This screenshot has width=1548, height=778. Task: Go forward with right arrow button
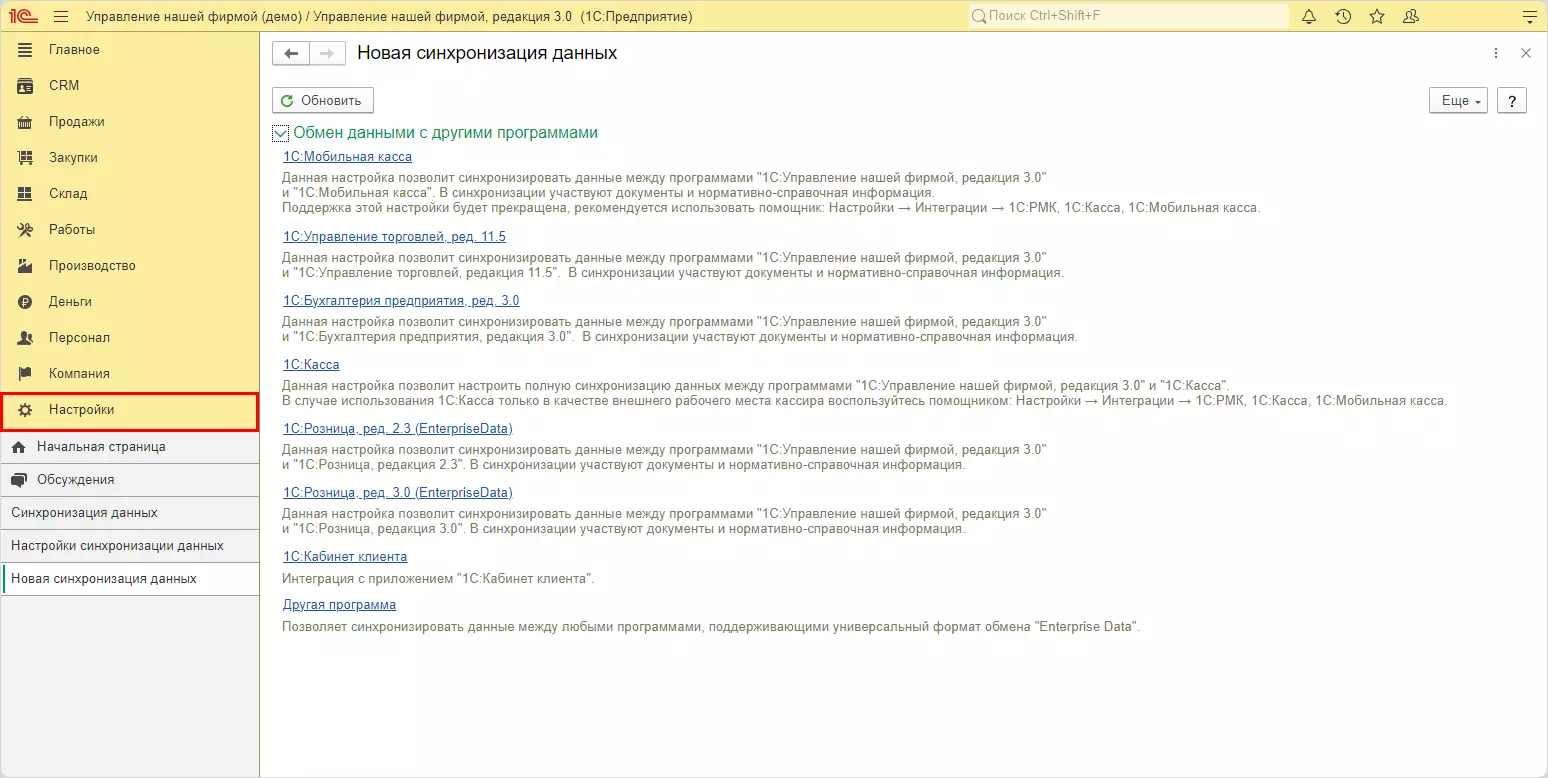click(327, 54)
